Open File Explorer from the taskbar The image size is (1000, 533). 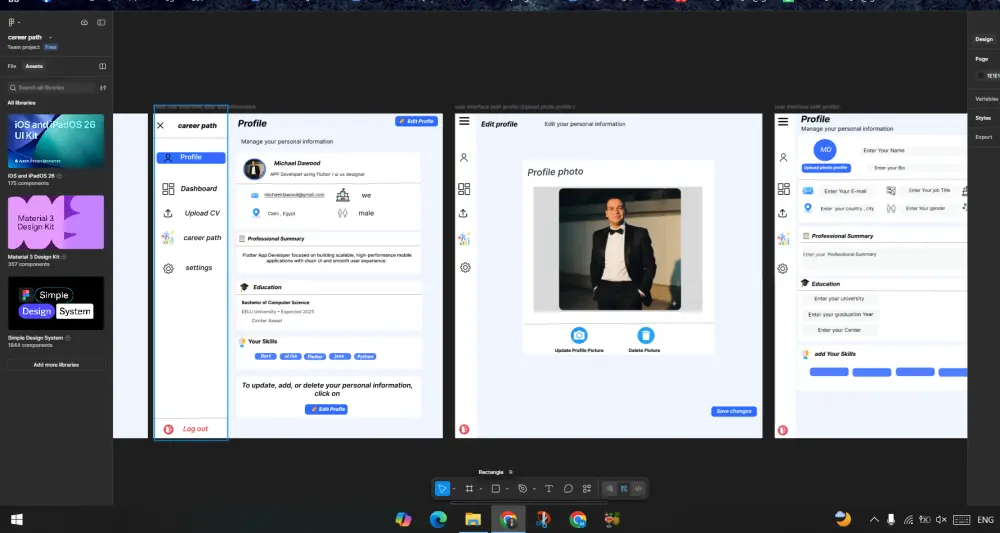point(473,520)
